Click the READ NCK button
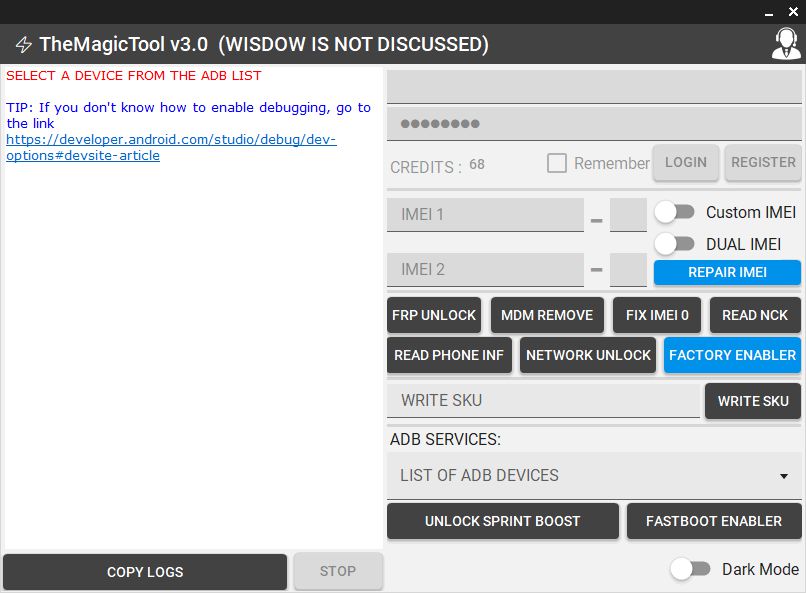 [x=755, y=315]
